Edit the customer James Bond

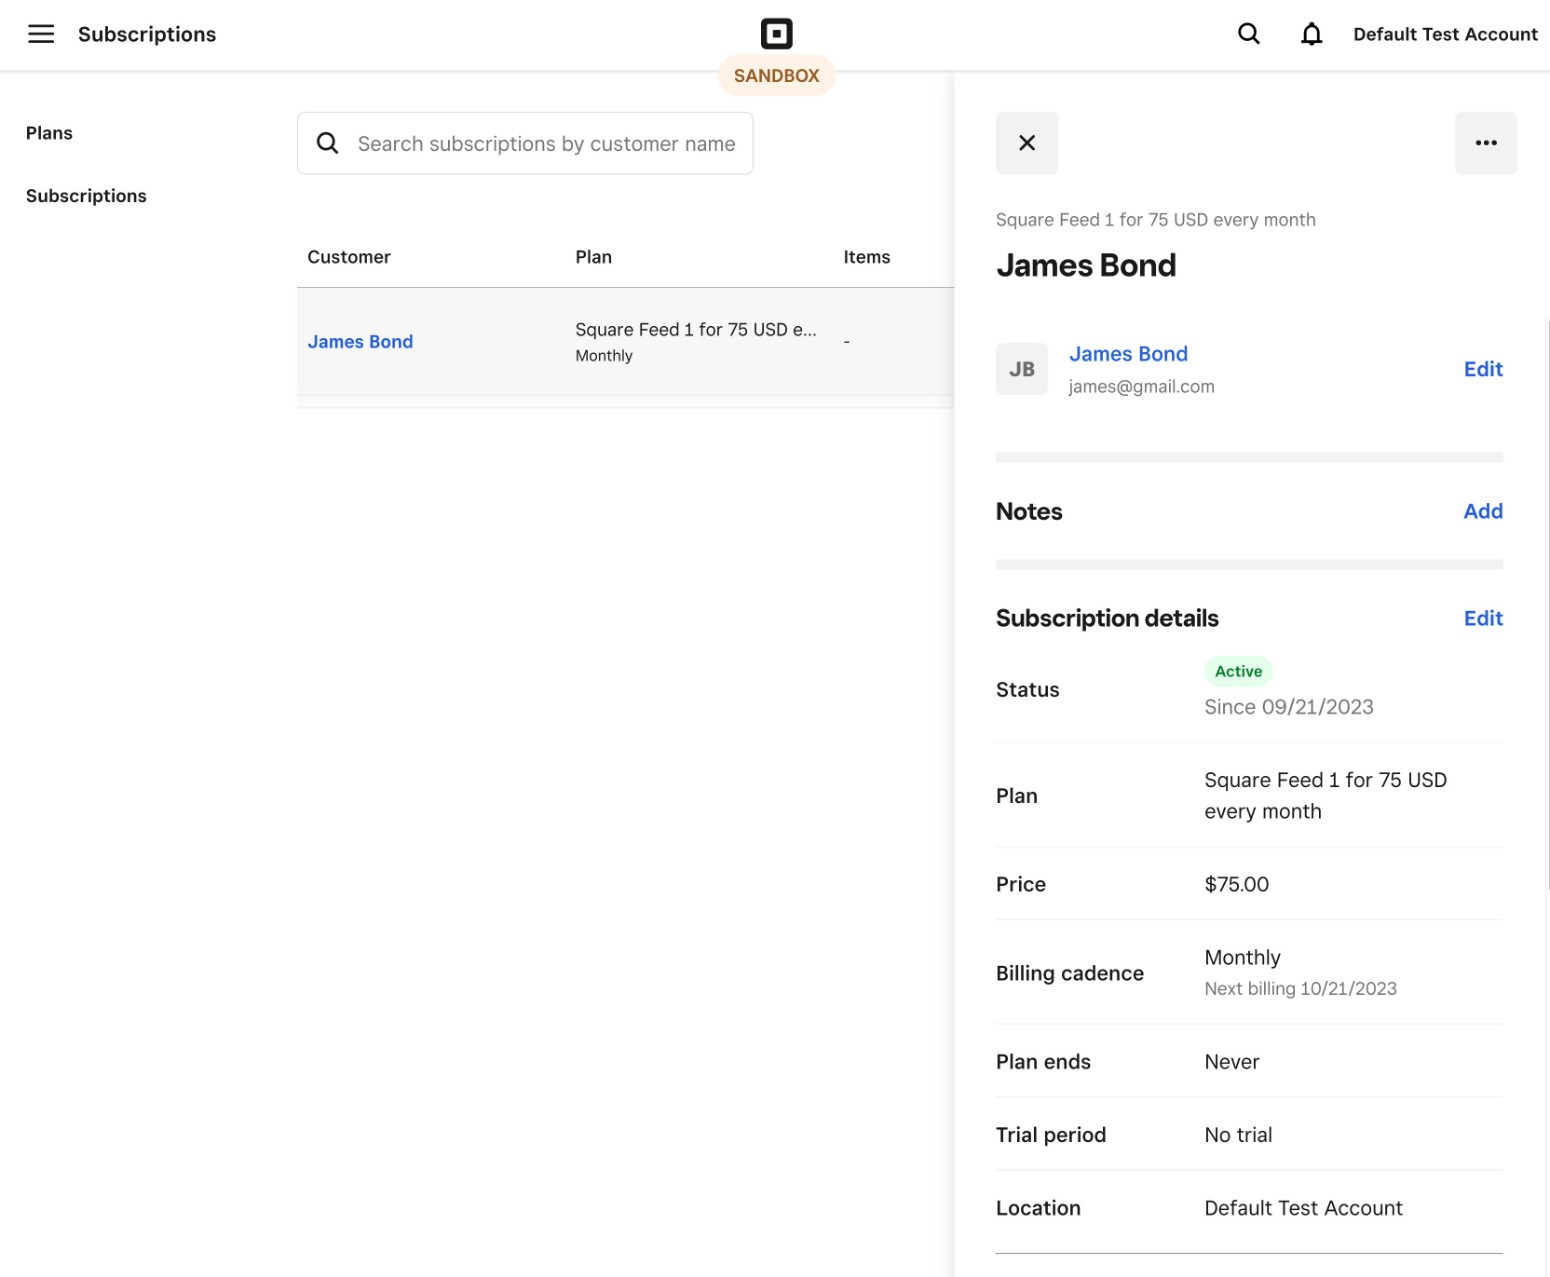click(1483, 369)
